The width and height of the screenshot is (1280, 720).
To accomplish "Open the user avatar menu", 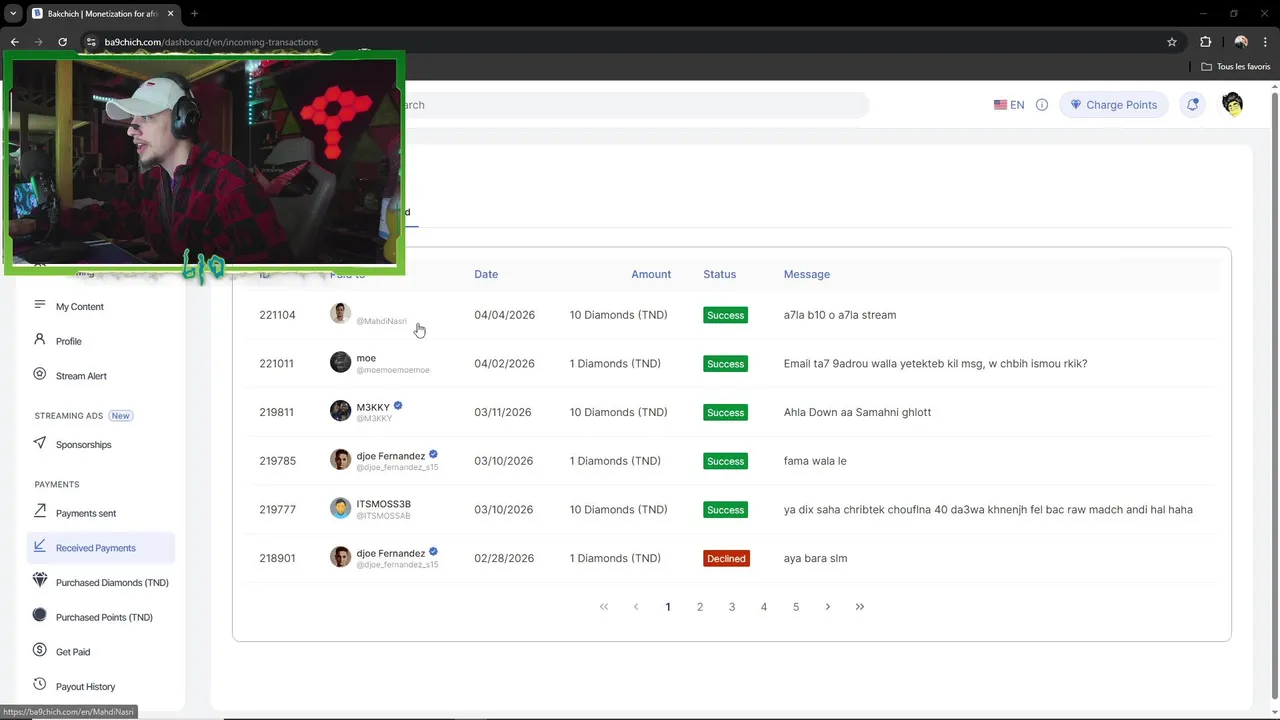I will pyautogui.click(x=1232, y=104).
